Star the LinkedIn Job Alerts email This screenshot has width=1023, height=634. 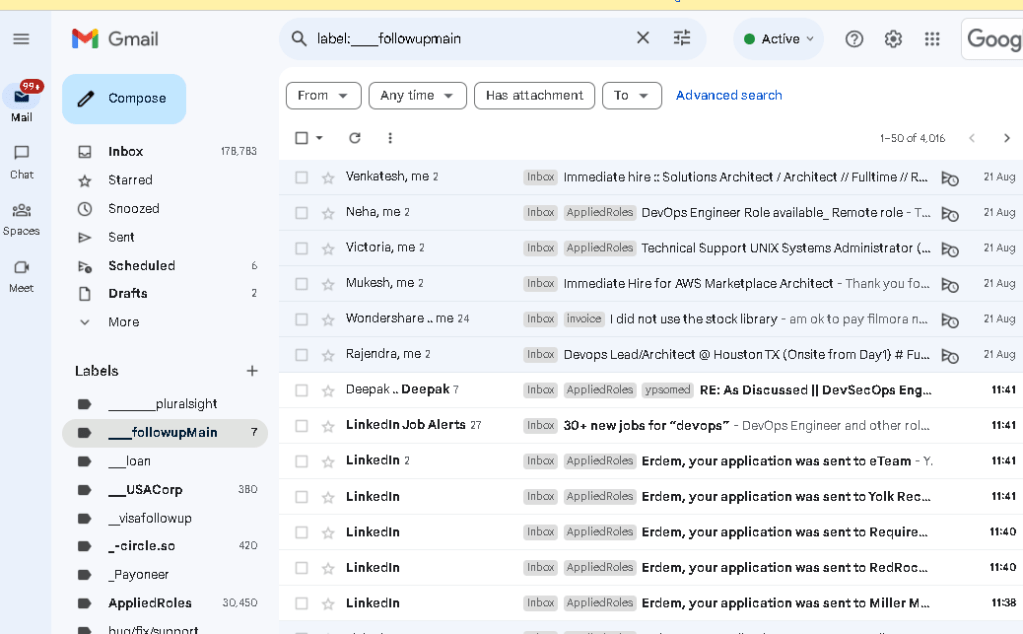[x=328, y=426]
